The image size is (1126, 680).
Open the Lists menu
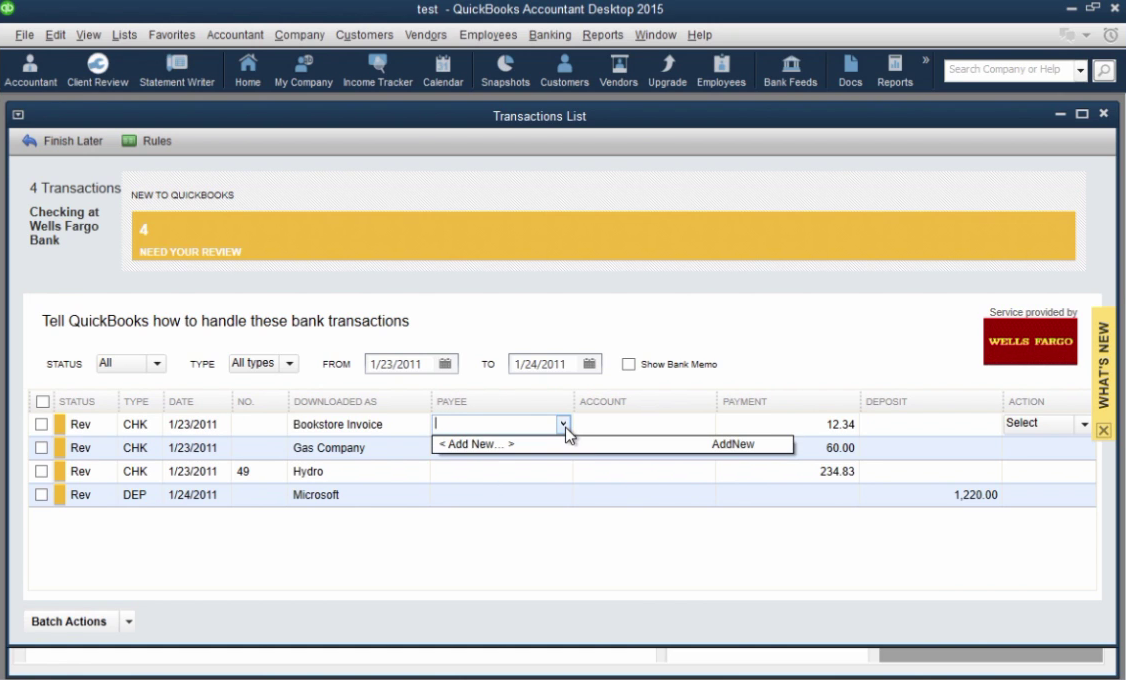click(x=124, y=34)
